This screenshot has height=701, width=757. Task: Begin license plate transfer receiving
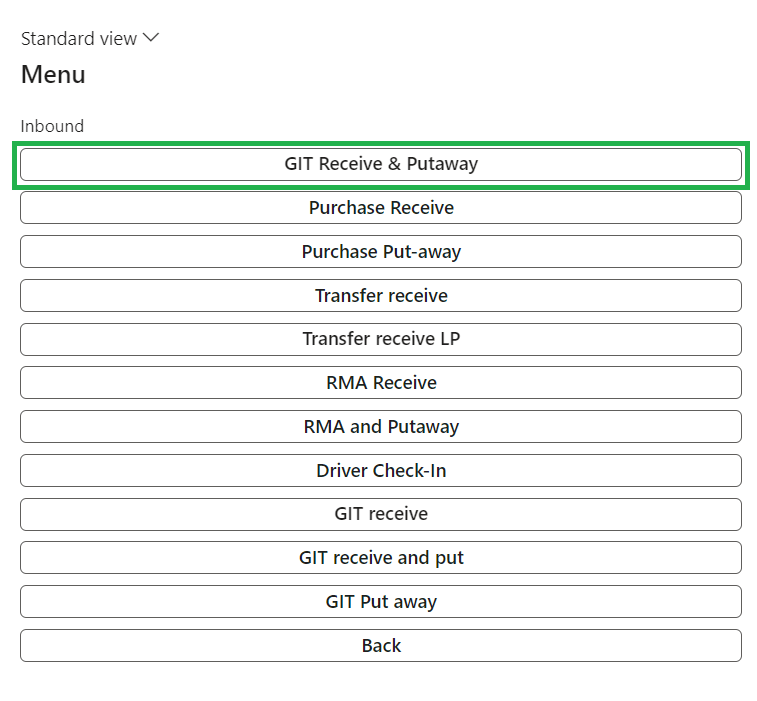tap(380, 339)
